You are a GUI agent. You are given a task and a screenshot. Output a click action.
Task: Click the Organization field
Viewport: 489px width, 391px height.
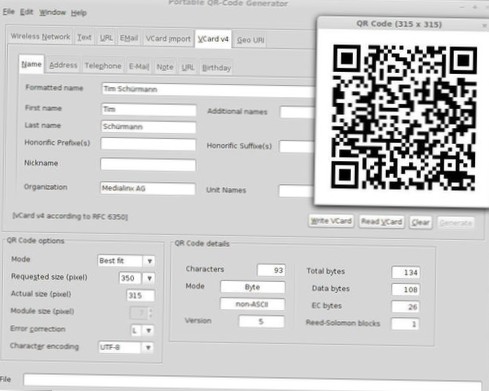coord(148,188)
